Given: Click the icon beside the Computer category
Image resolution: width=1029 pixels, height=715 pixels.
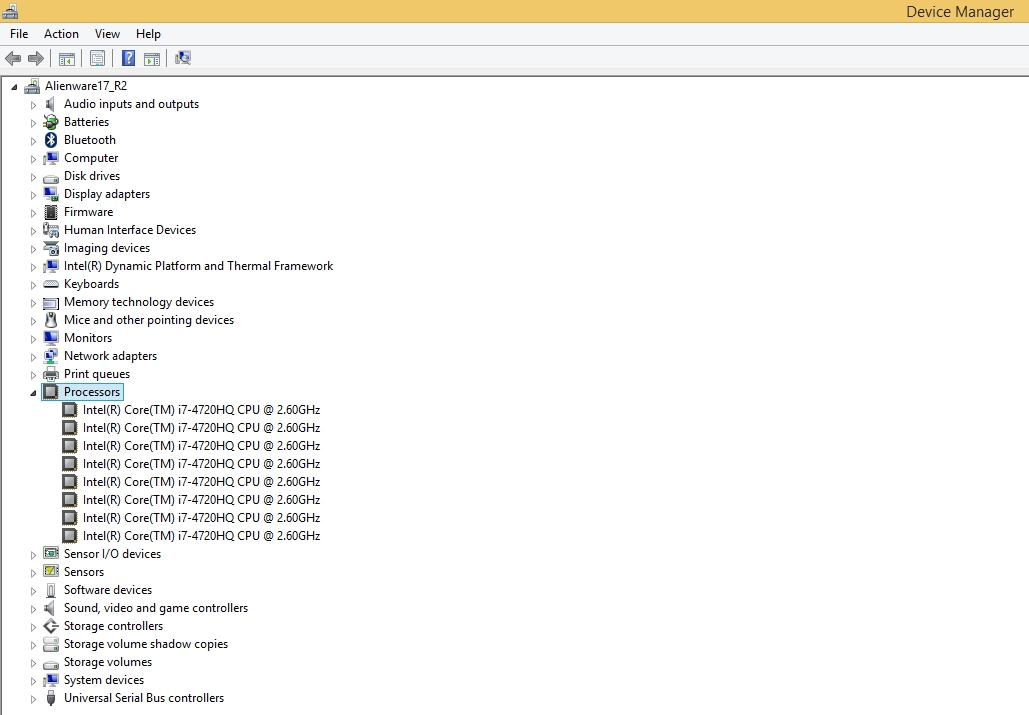Looking at the screenshot, I should [x=51, y=158].
